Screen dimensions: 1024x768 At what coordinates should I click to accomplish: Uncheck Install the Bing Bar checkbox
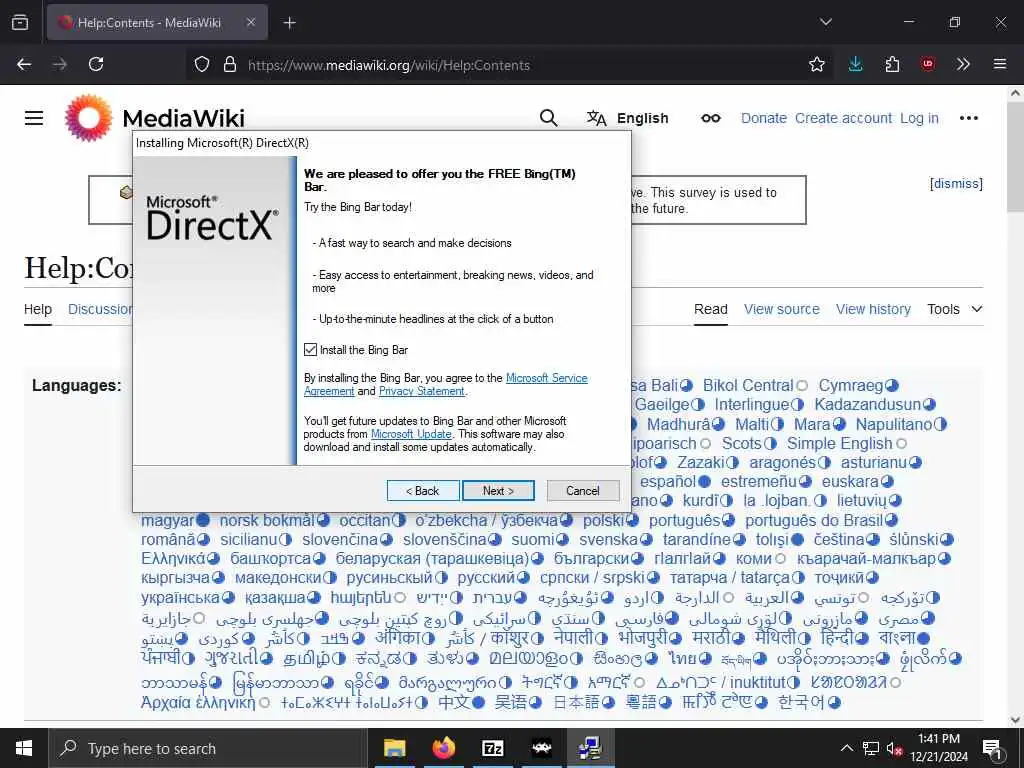[310, 350]
